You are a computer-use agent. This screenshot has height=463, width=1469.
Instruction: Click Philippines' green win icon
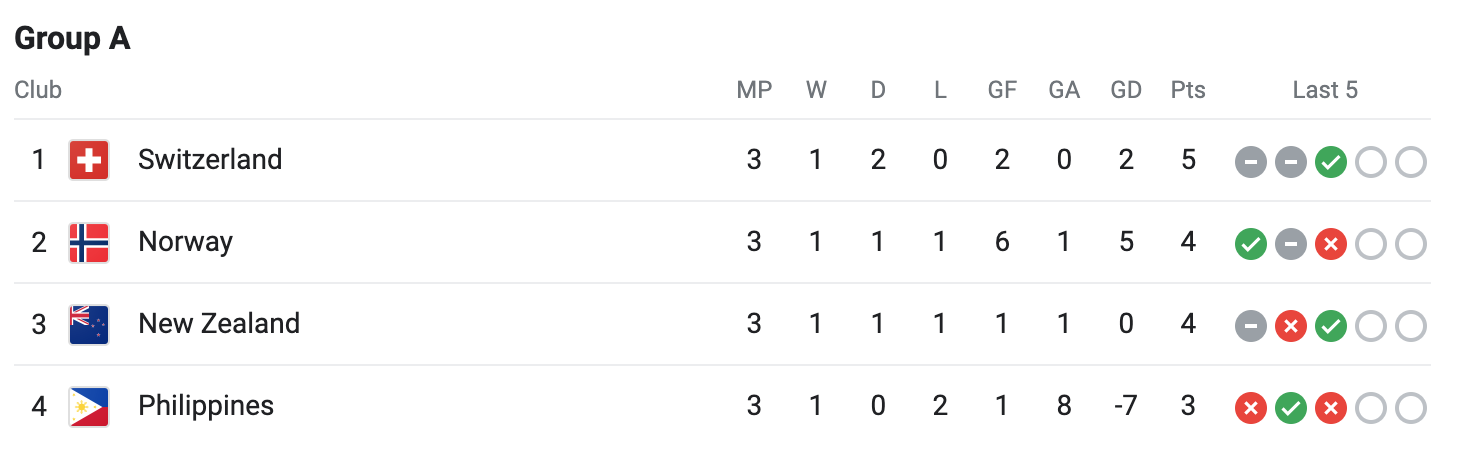[x=1291, y=408]
